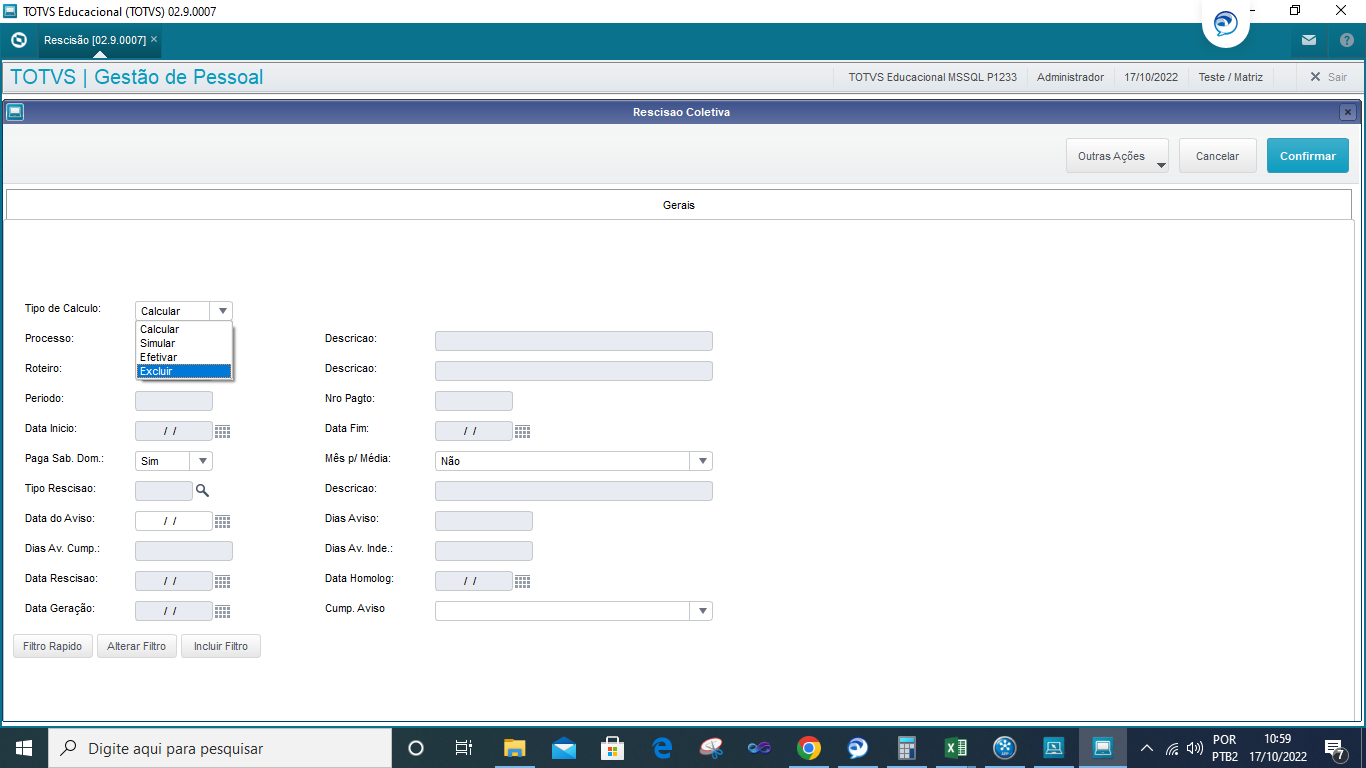
Task: Click the floating TOTVS chat bubble icon
Action: click(1225, 23)
